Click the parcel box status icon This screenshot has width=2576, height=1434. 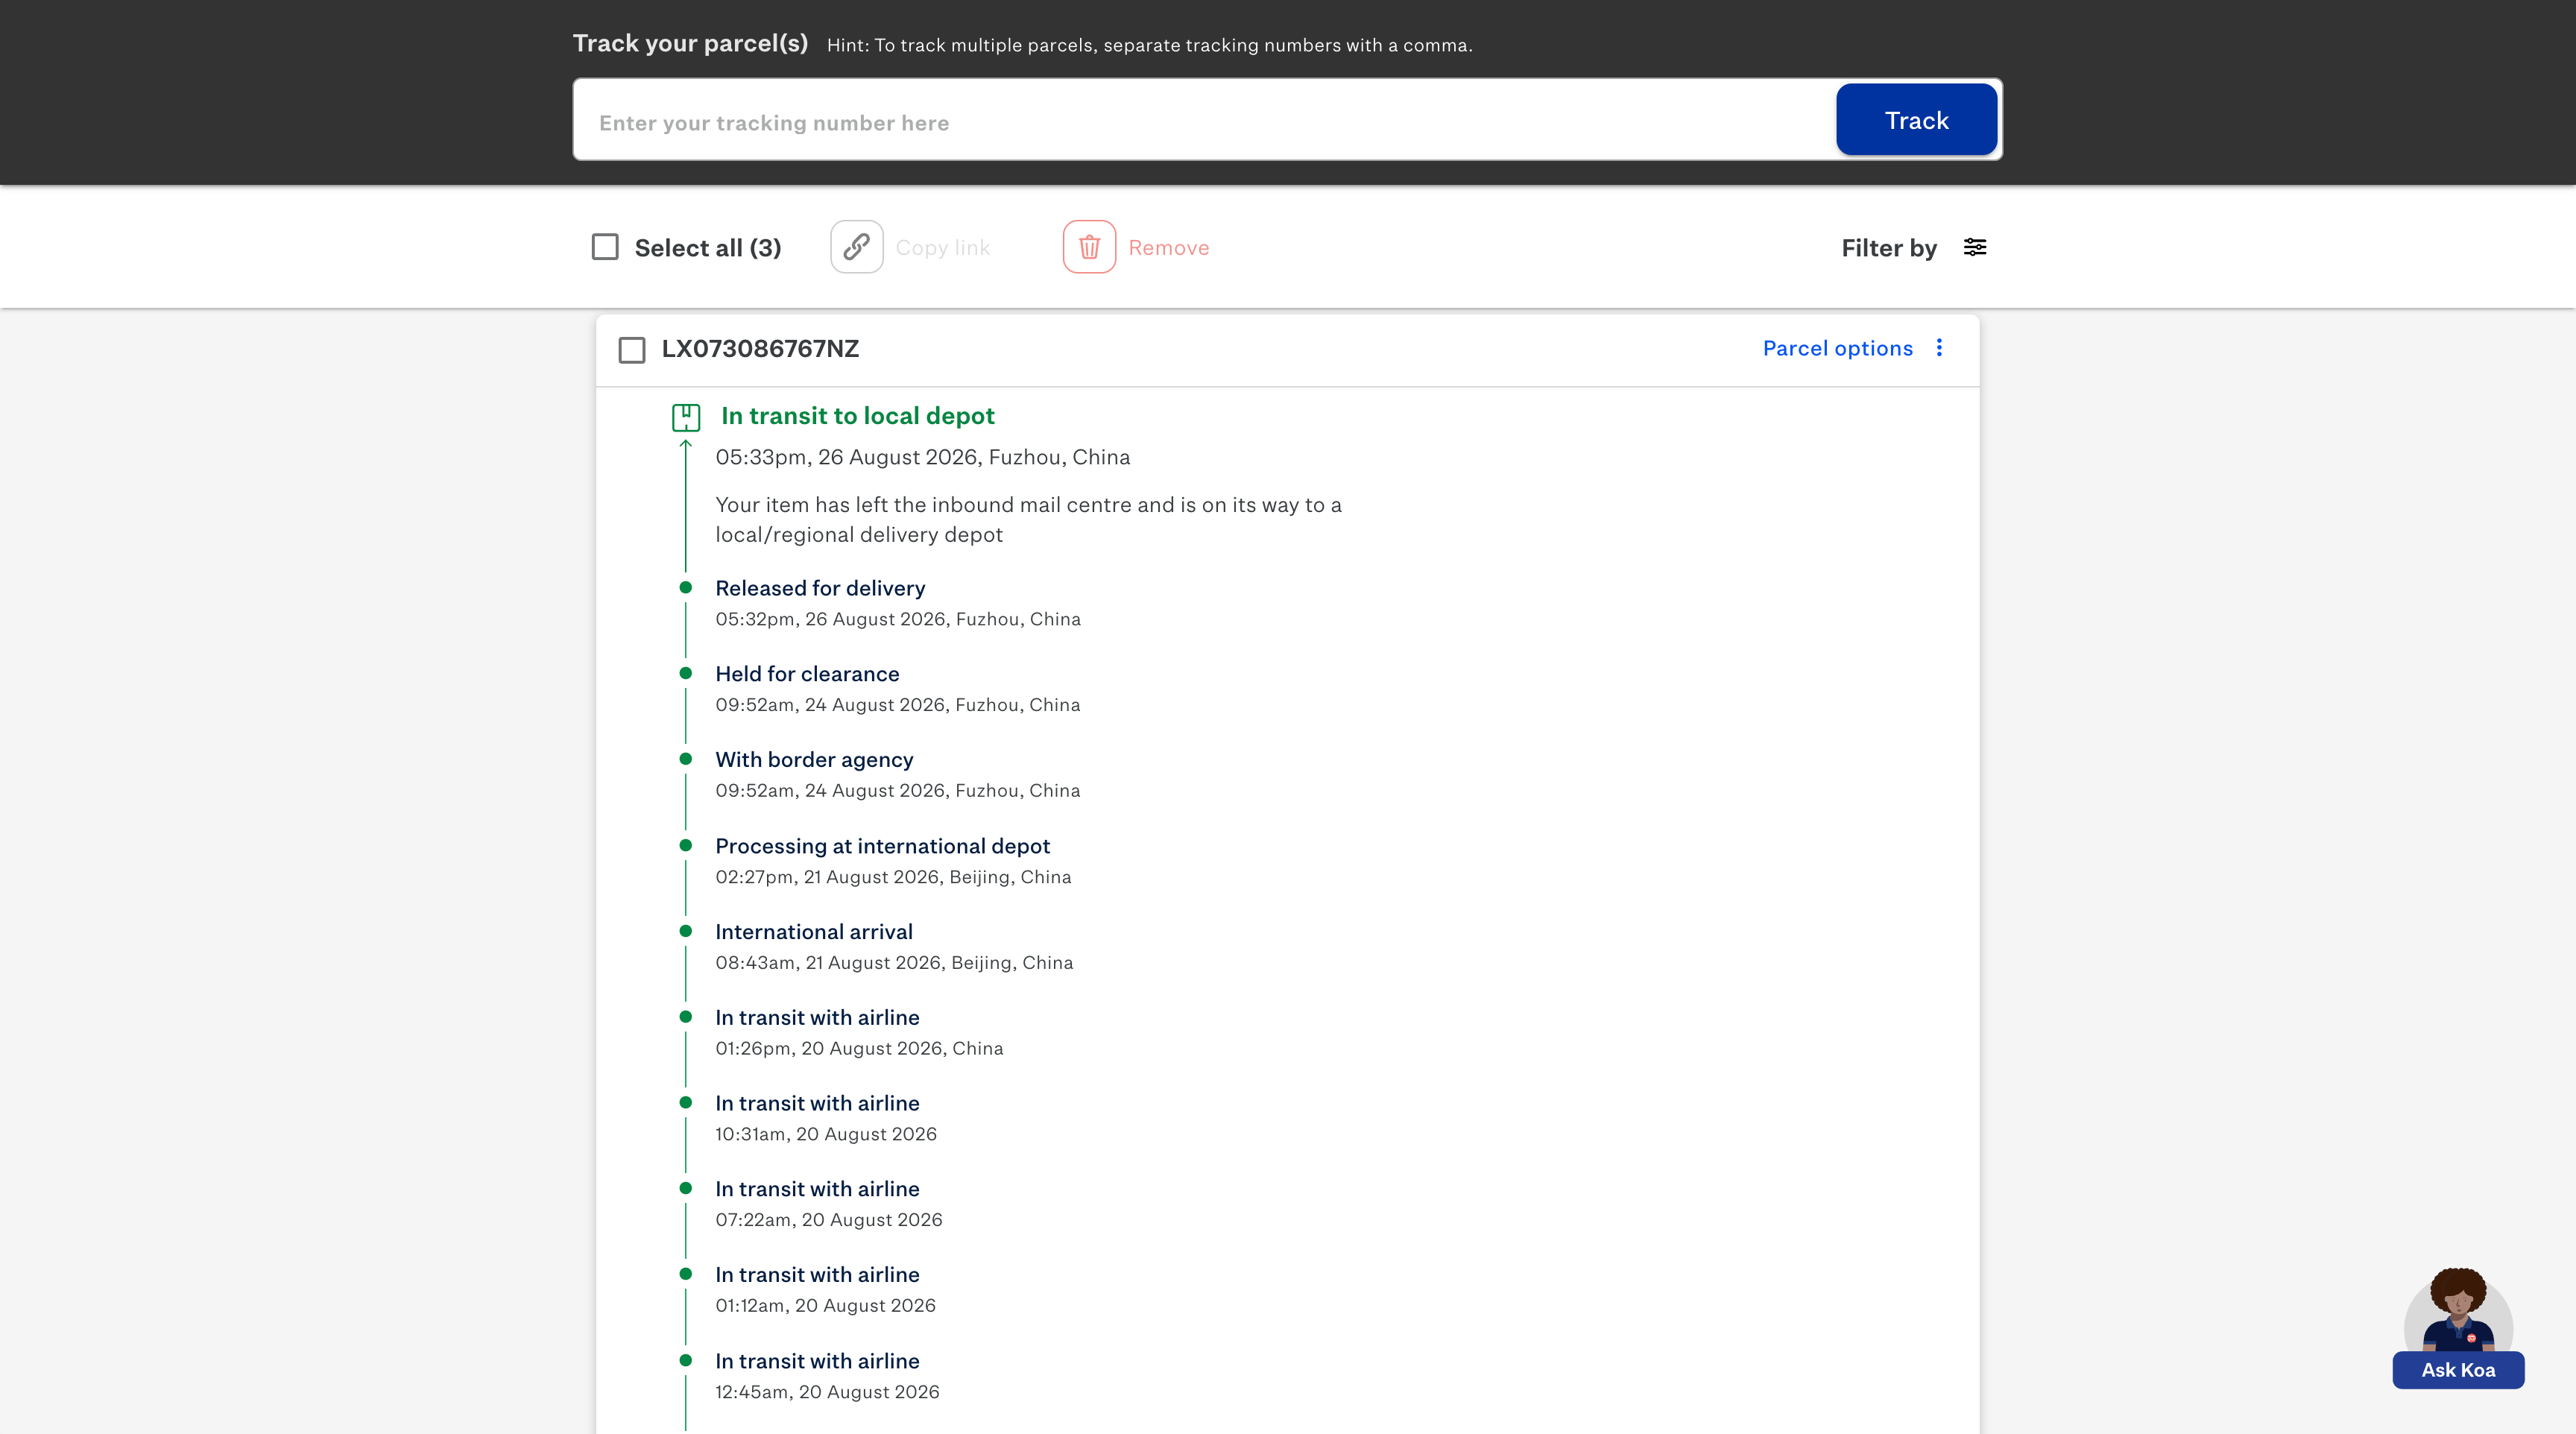tap(686, 417)
